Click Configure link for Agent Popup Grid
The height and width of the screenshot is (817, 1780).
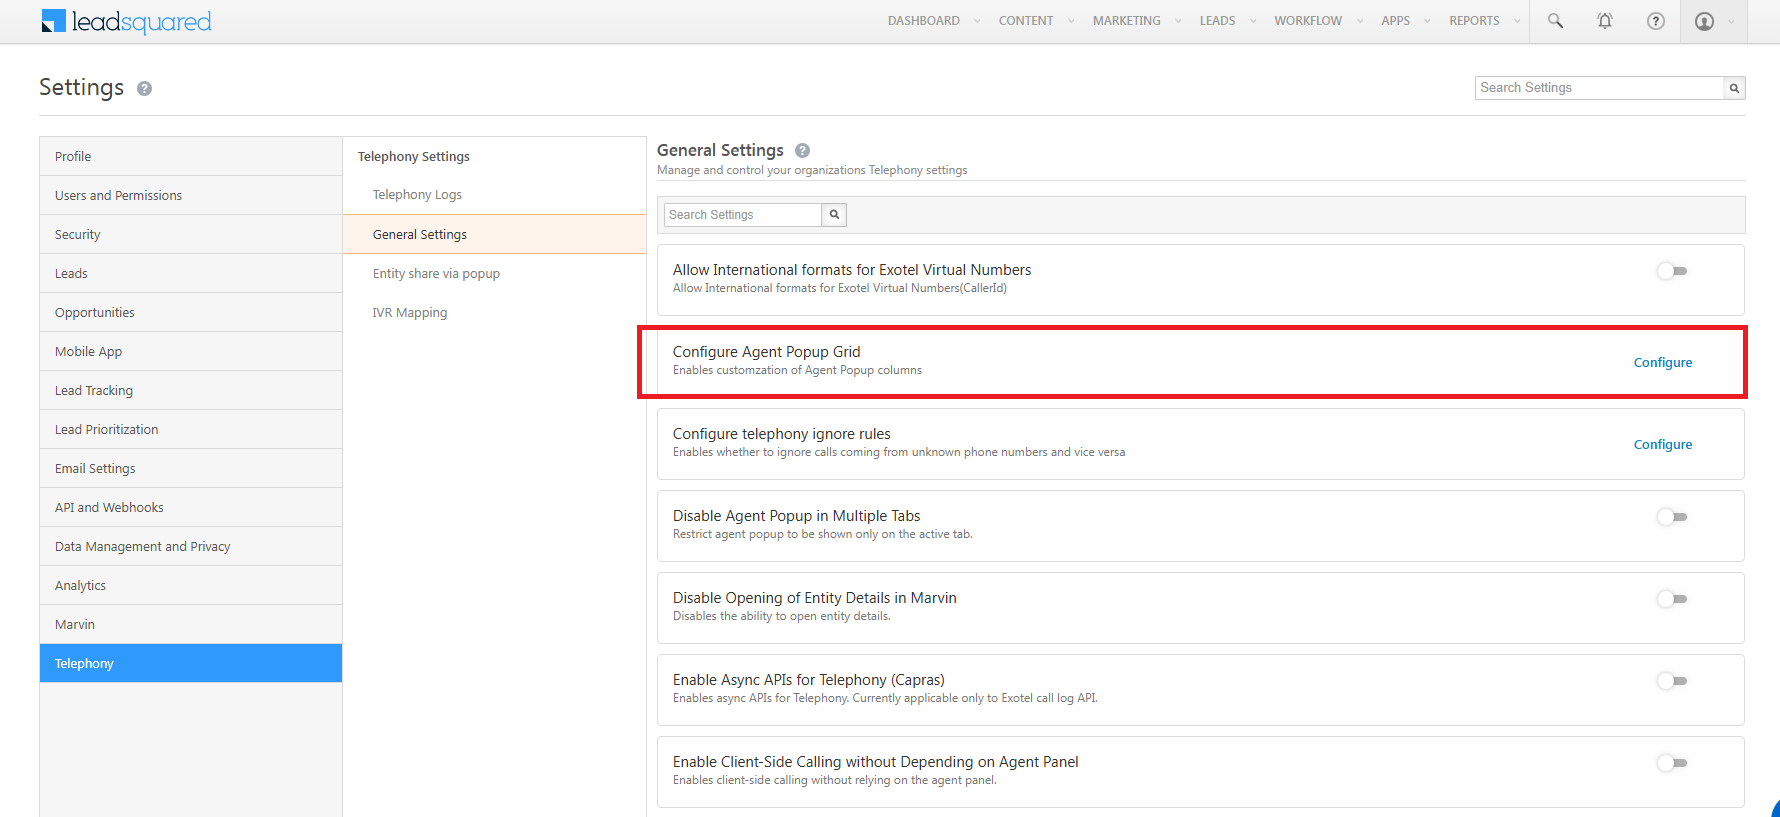click(x=1662, y=363)
